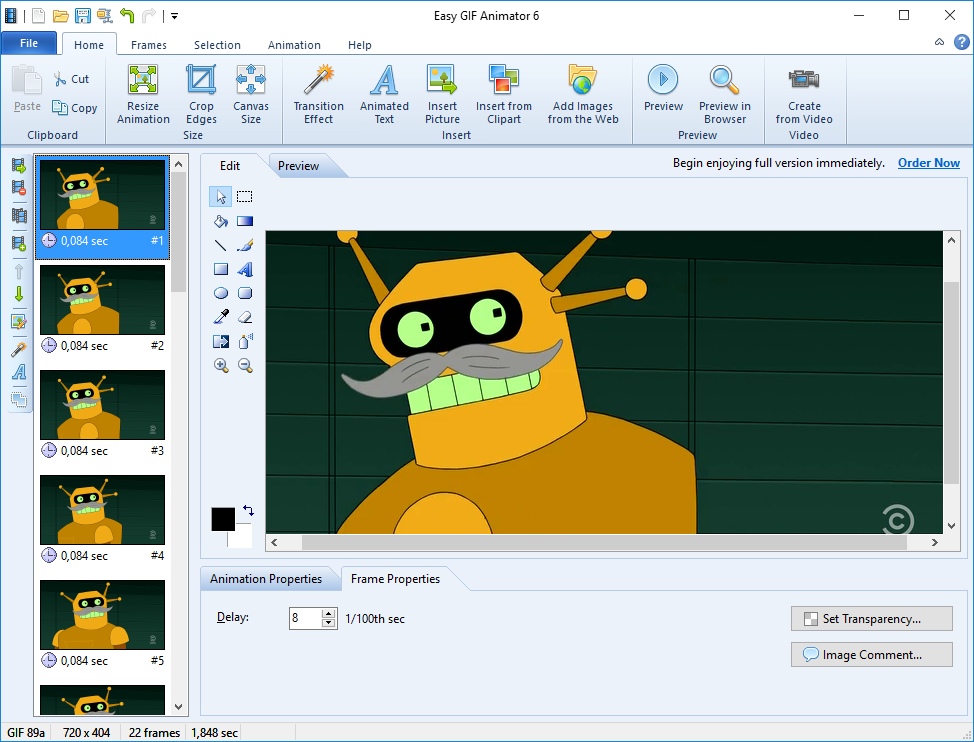Open the Animation ribbon tab
Screen dimensions: 974x742
coord(294,45)
